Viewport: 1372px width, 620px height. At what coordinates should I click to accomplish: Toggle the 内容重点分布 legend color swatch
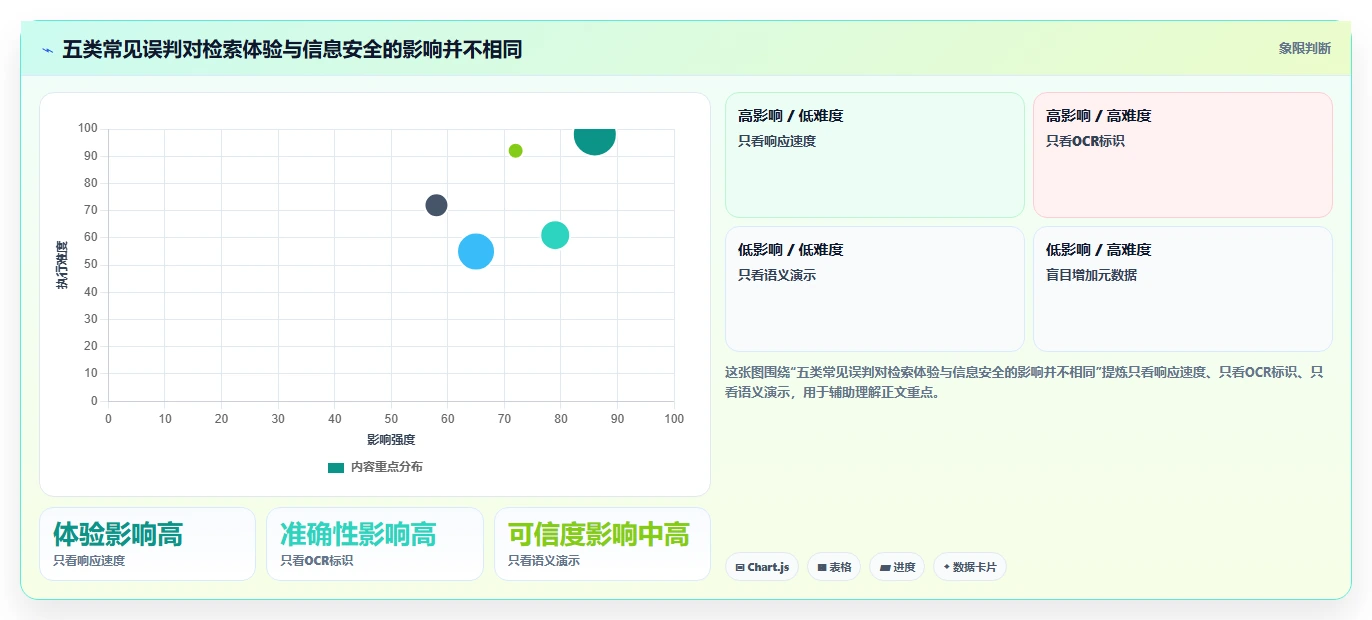(x=336, y=467)
